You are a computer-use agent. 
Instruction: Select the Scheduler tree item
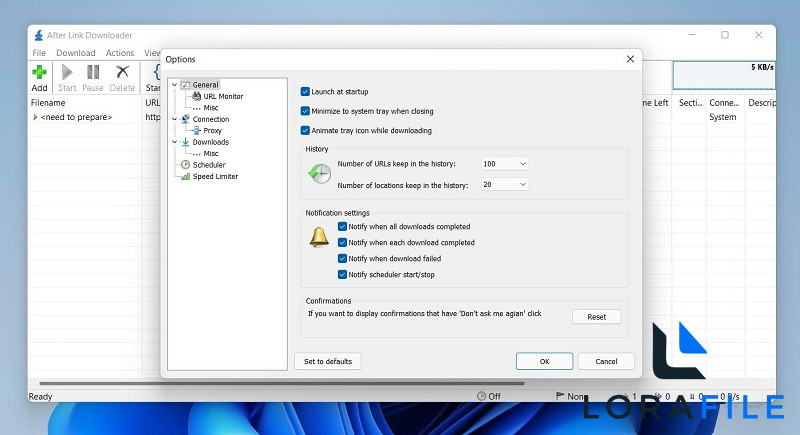point(209,165)
